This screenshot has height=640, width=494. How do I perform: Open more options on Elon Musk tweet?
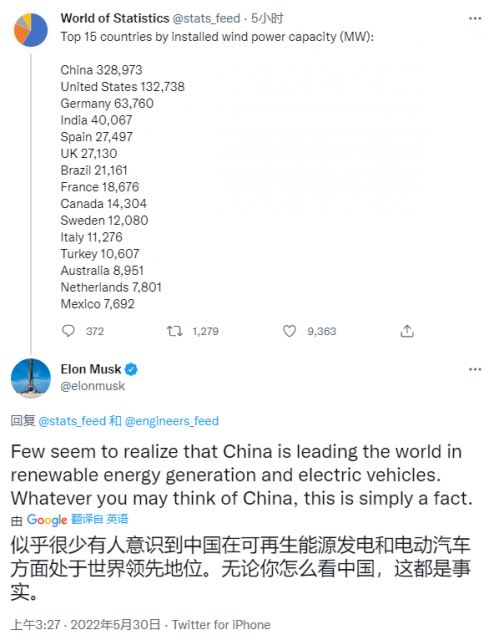tap(475, 369)
